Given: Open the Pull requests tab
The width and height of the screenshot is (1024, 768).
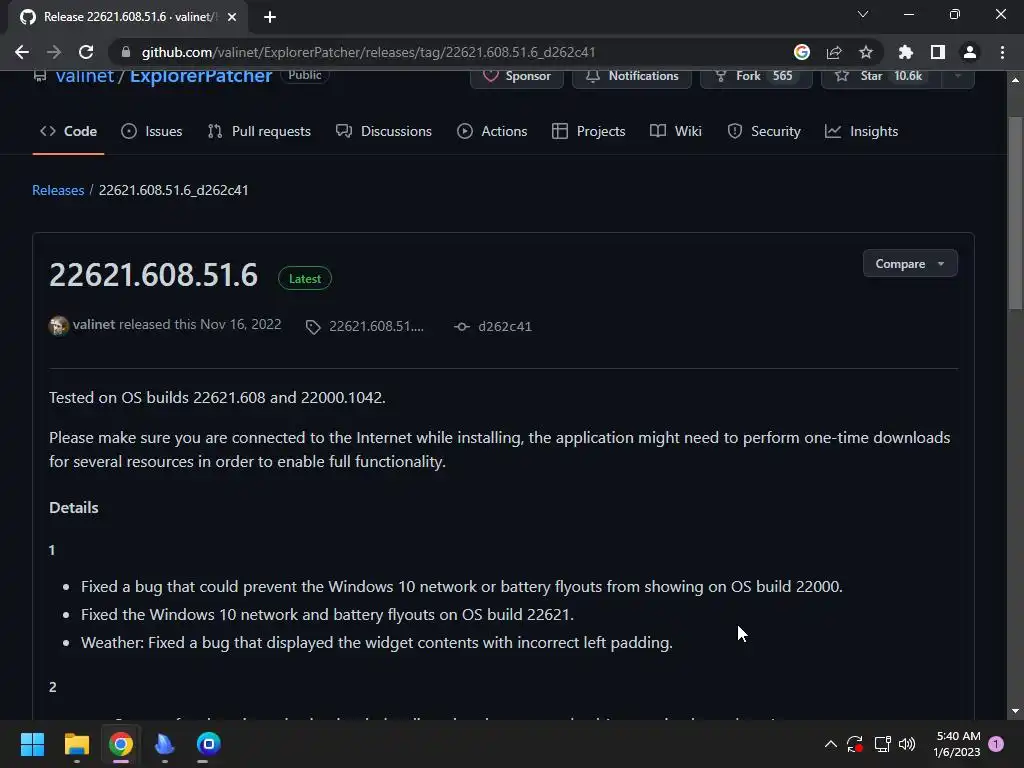Looking at the screenshot, I should click(259, 131).
